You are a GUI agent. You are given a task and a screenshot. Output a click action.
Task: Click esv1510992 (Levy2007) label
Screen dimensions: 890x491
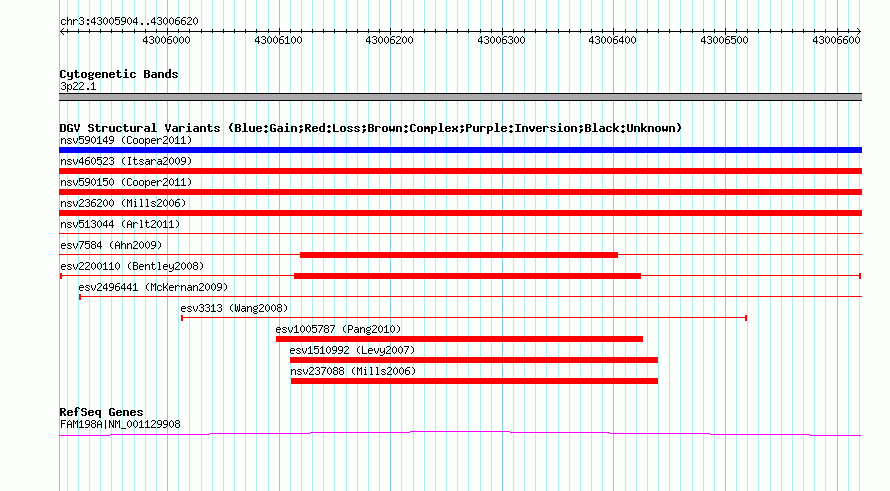(352, 350)
